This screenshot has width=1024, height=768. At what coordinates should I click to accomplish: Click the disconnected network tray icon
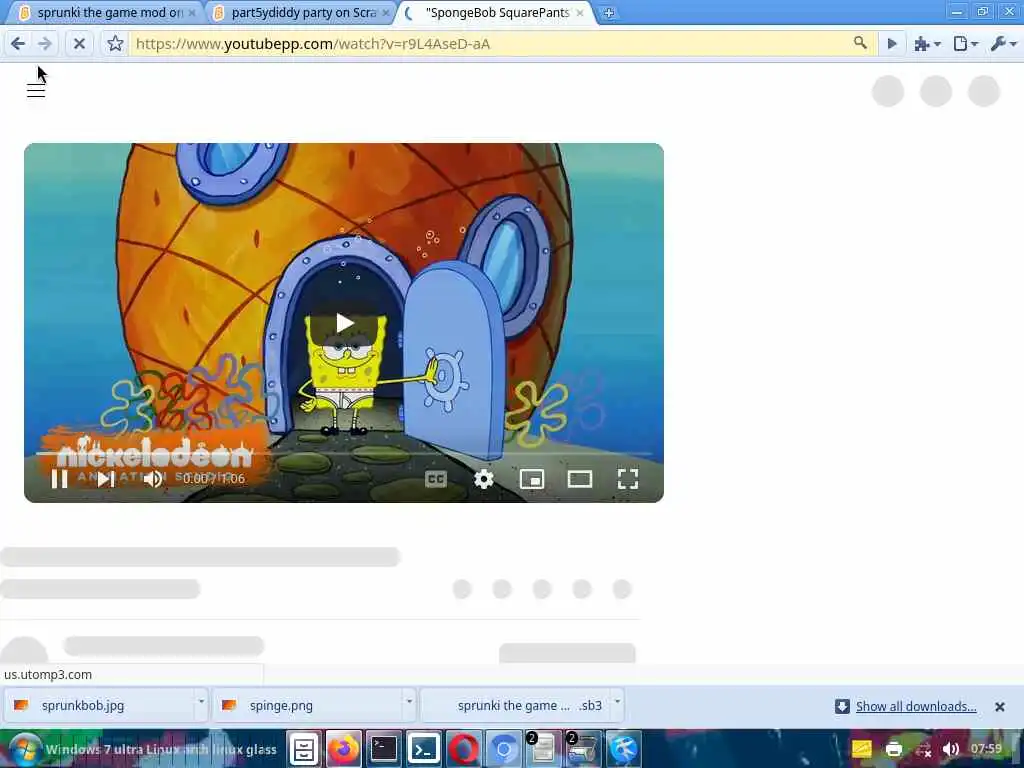coord(923,750)
